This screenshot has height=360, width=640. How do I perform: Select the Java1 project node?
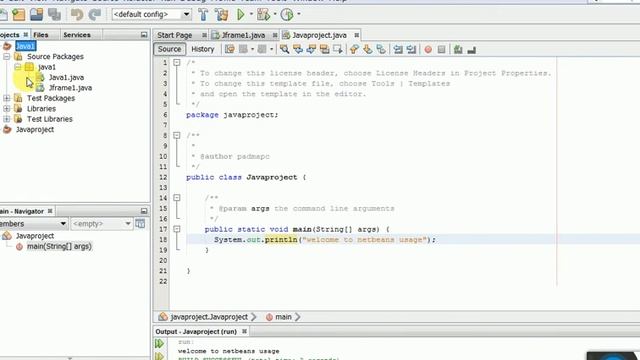[x=25, y=46]
